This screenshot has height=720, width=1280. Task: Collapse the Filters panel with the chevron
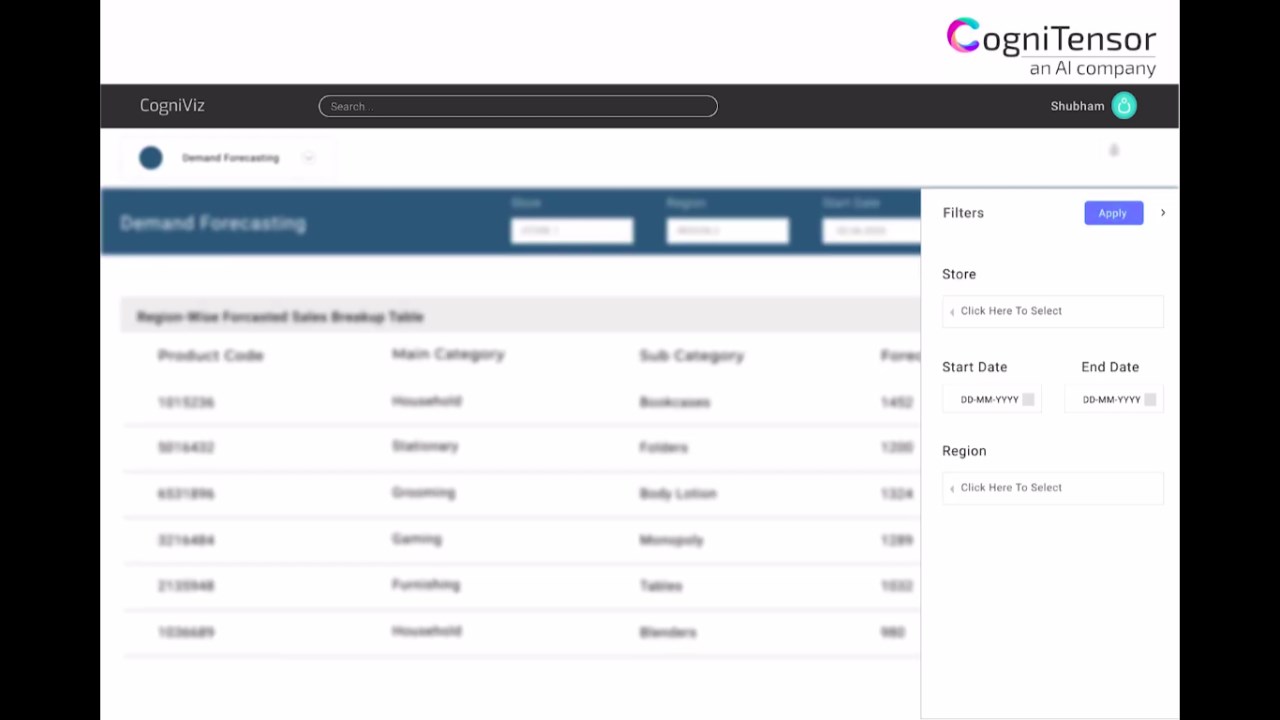[x=1162, y=213]
